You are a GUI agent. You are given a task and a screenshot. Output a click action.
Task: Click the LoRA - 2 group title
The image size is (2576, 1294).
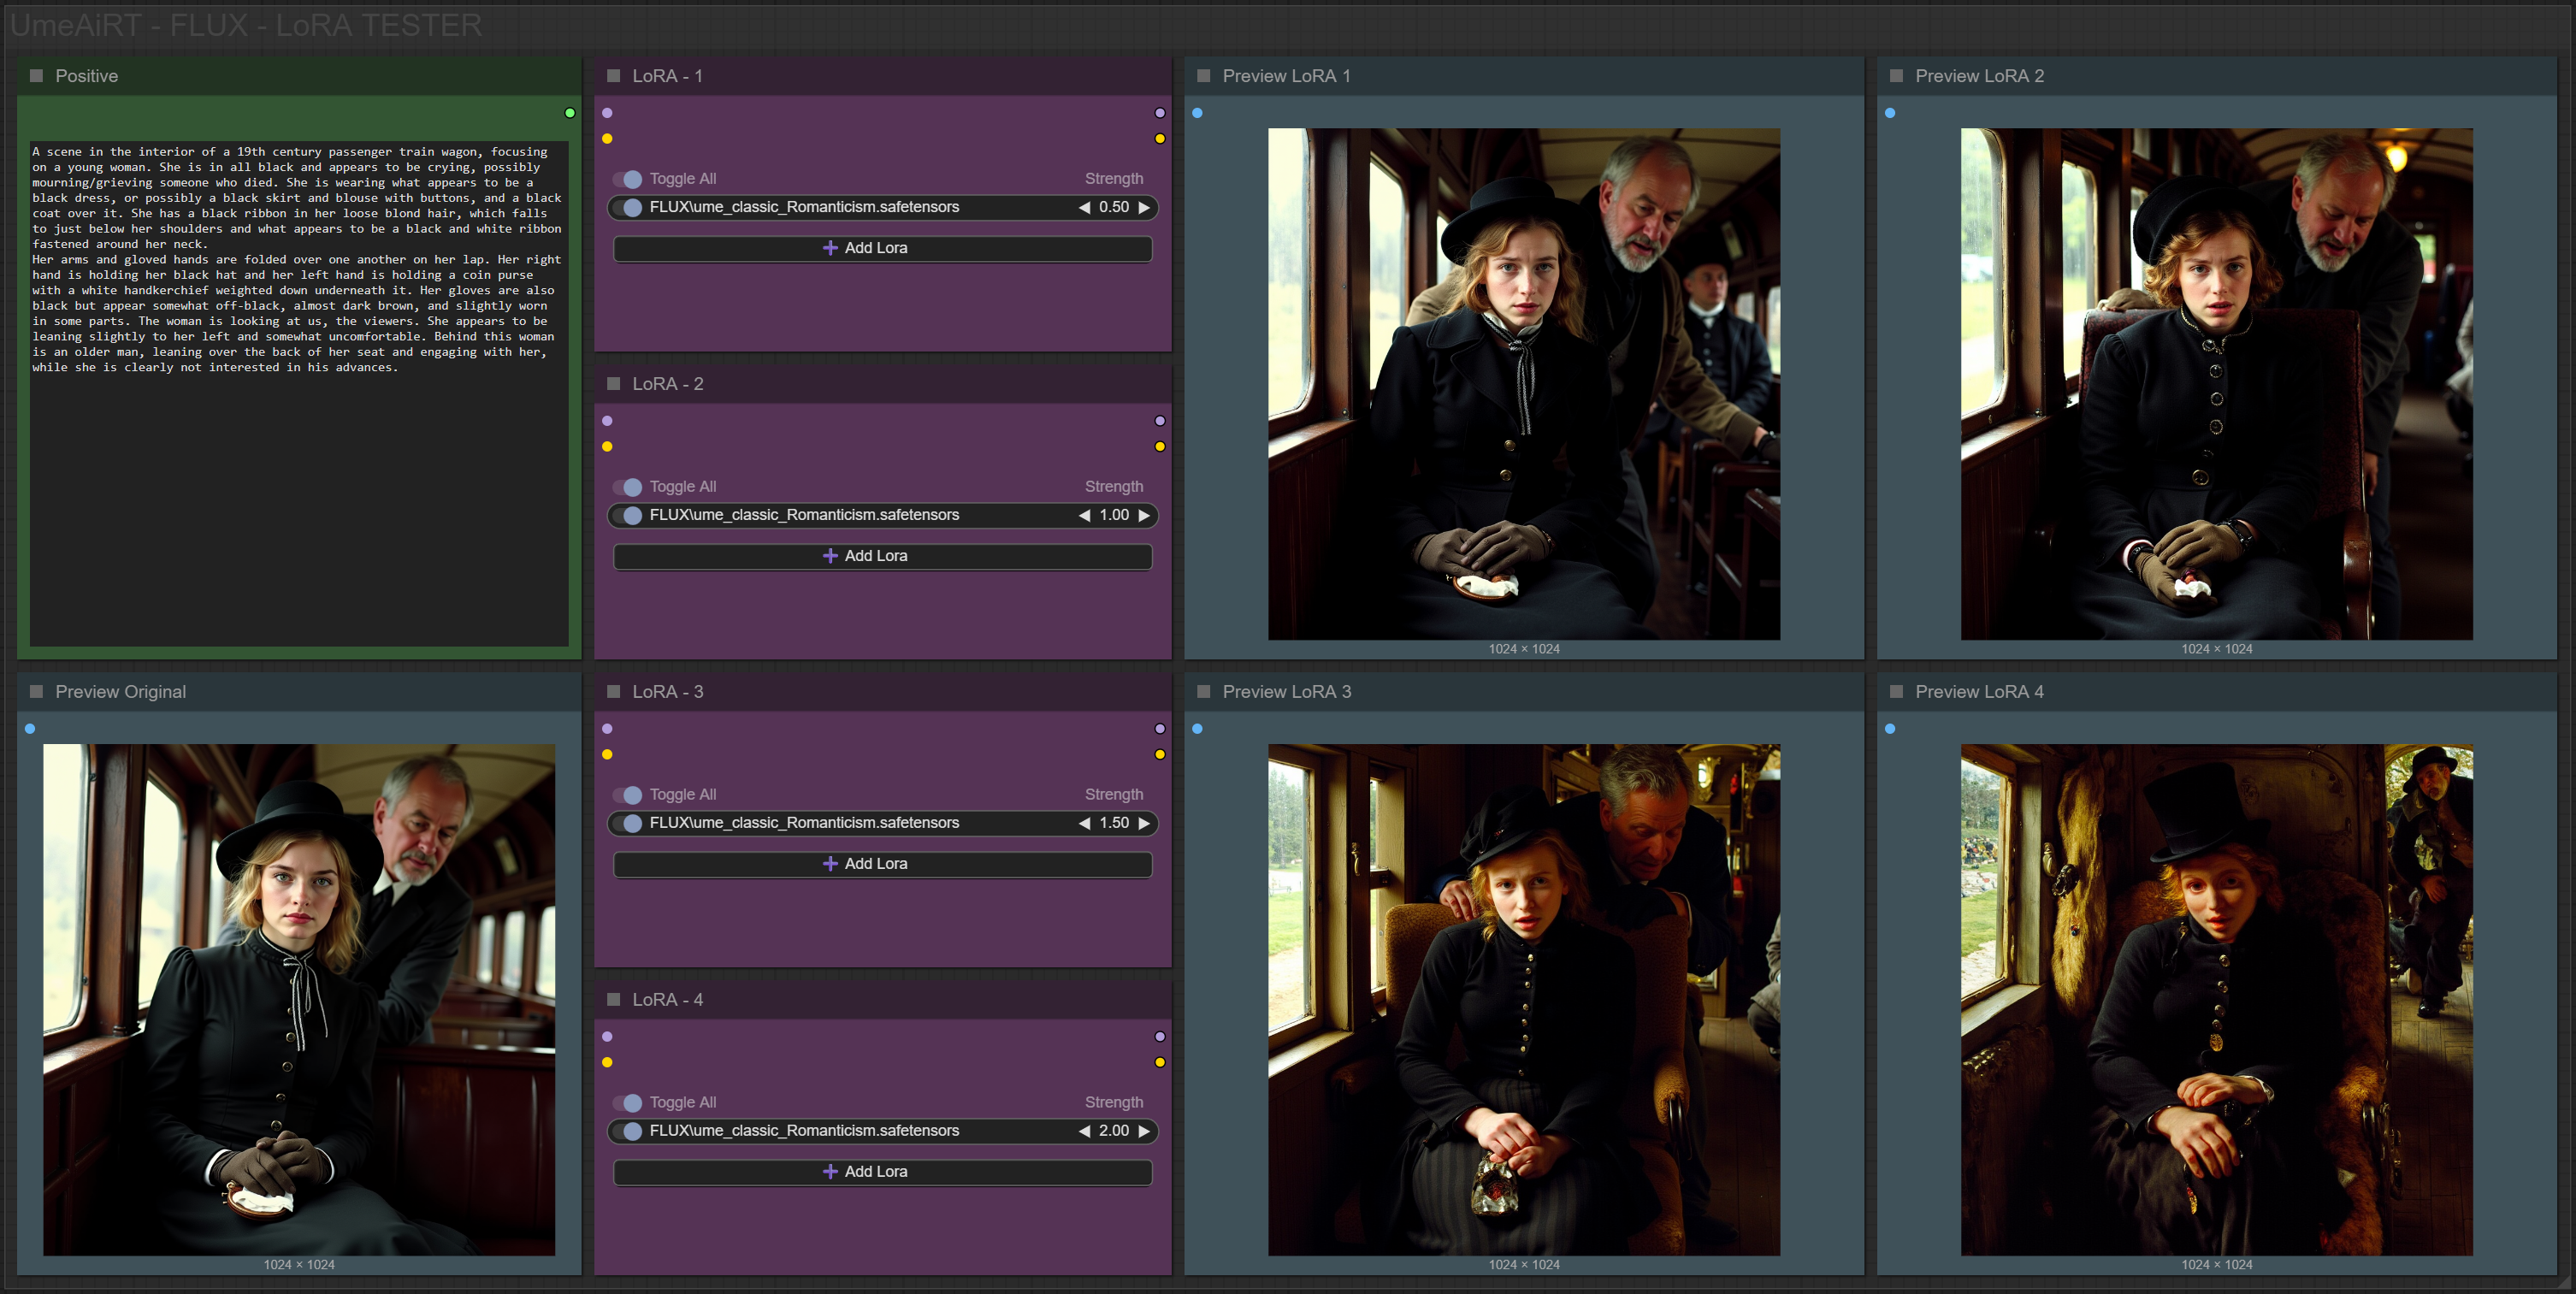point(667,384)
